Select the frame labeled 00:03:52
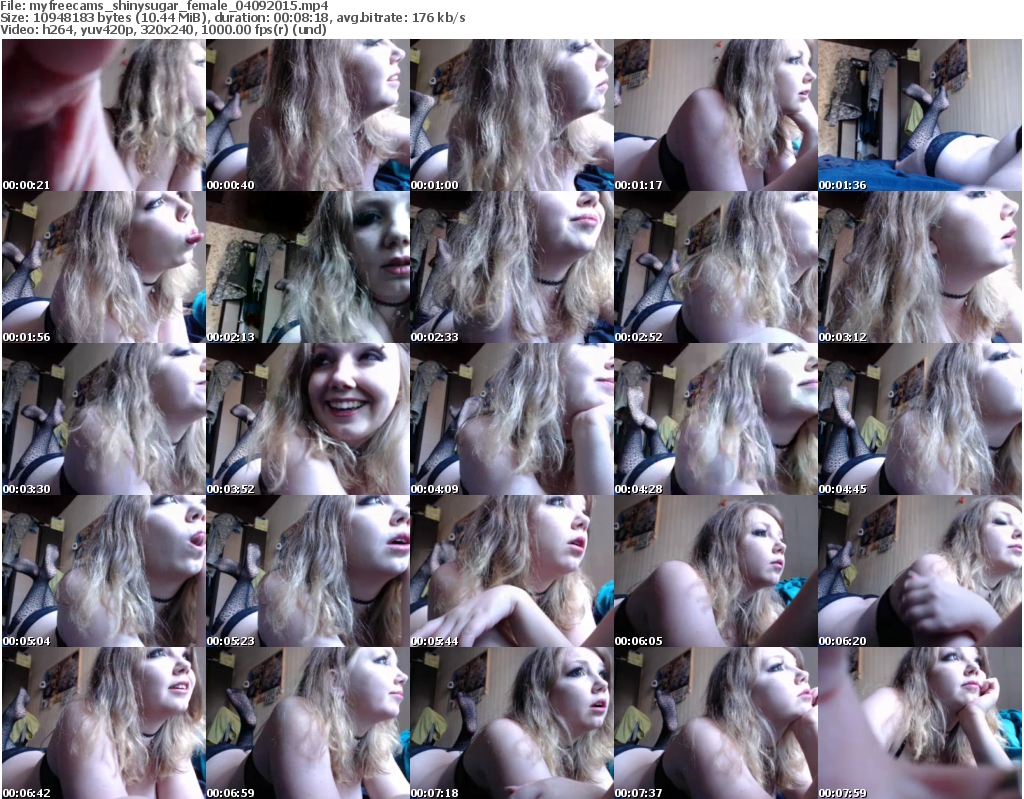This screenshot has width=1024, height=799. coord(308,419)
